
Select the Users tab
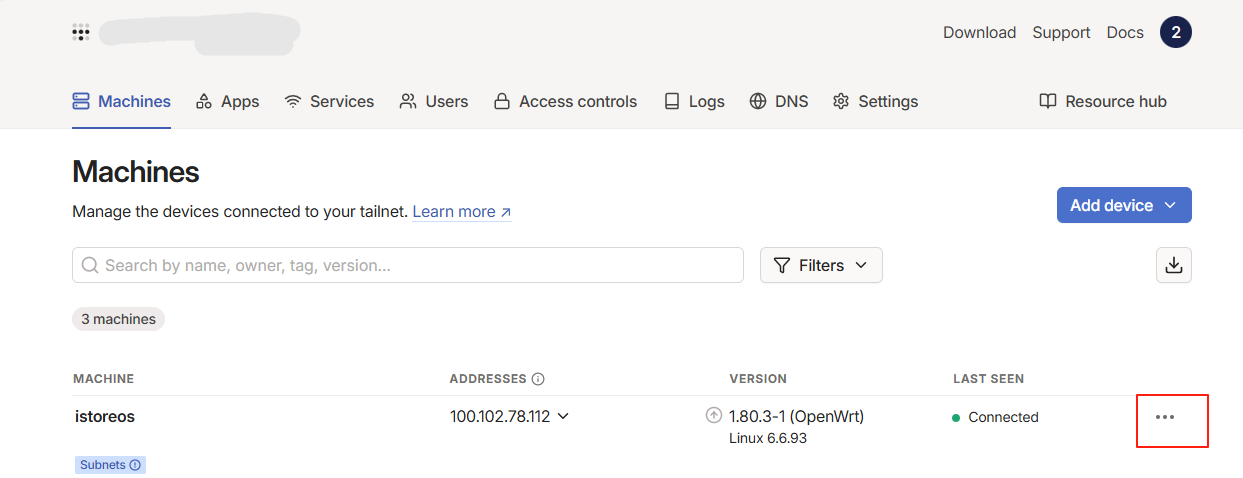(434, 101)
